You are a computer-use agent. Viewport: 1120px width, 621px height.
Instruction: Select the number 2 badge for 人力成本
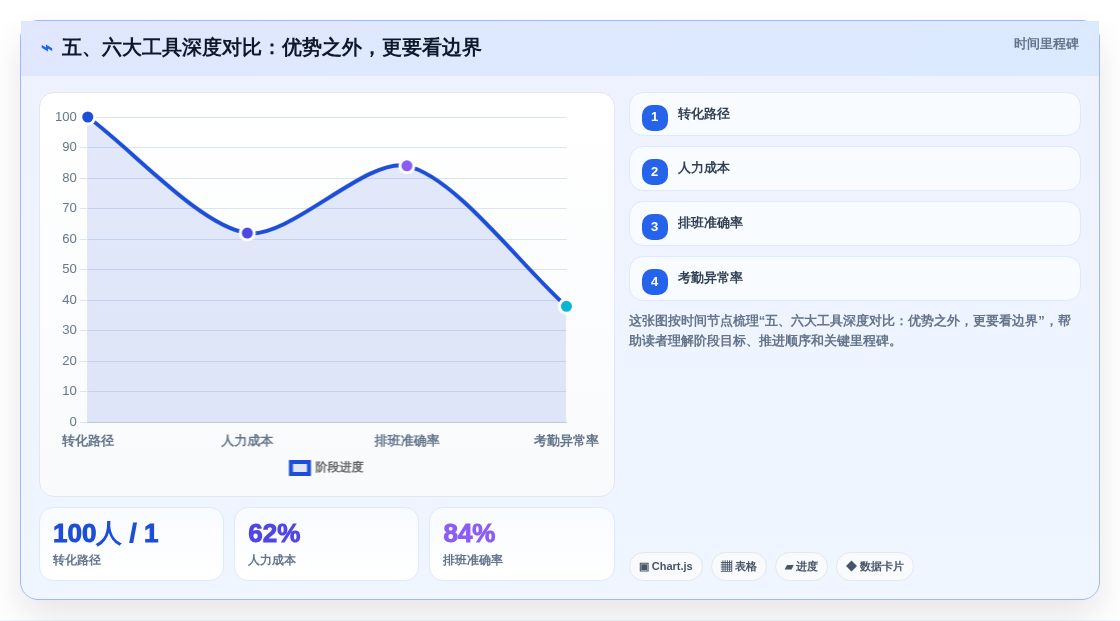click(x=654, y=172)
